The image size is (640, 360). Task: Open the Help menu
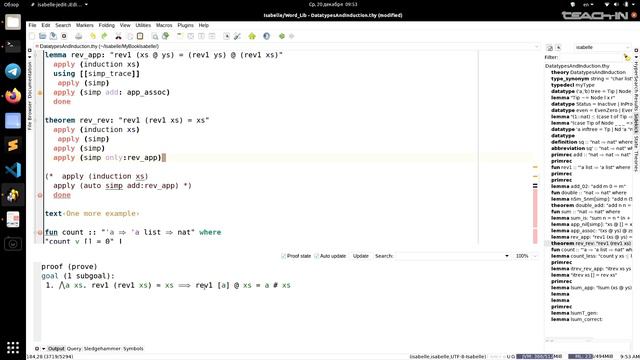(203, 25)
